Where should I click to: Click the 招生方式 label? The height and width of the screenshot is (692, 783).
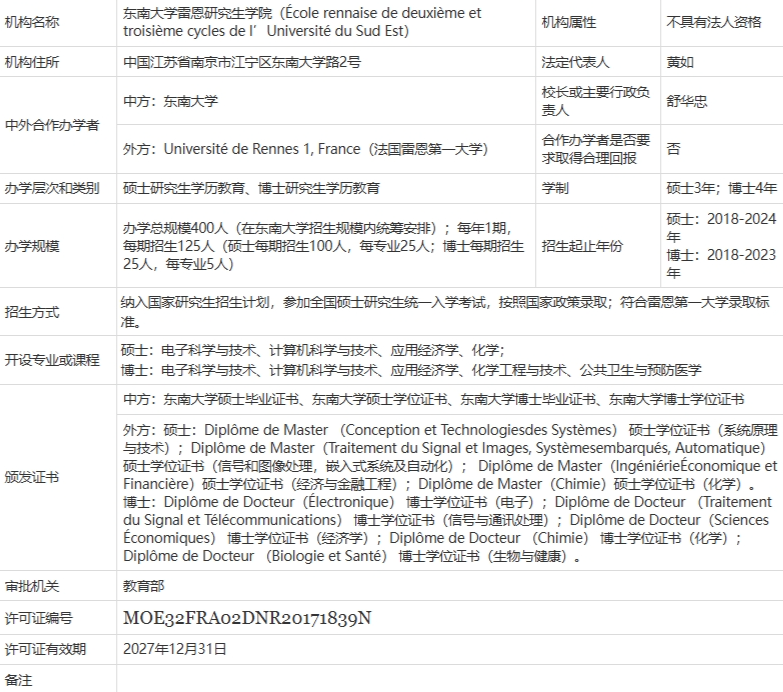32,312
